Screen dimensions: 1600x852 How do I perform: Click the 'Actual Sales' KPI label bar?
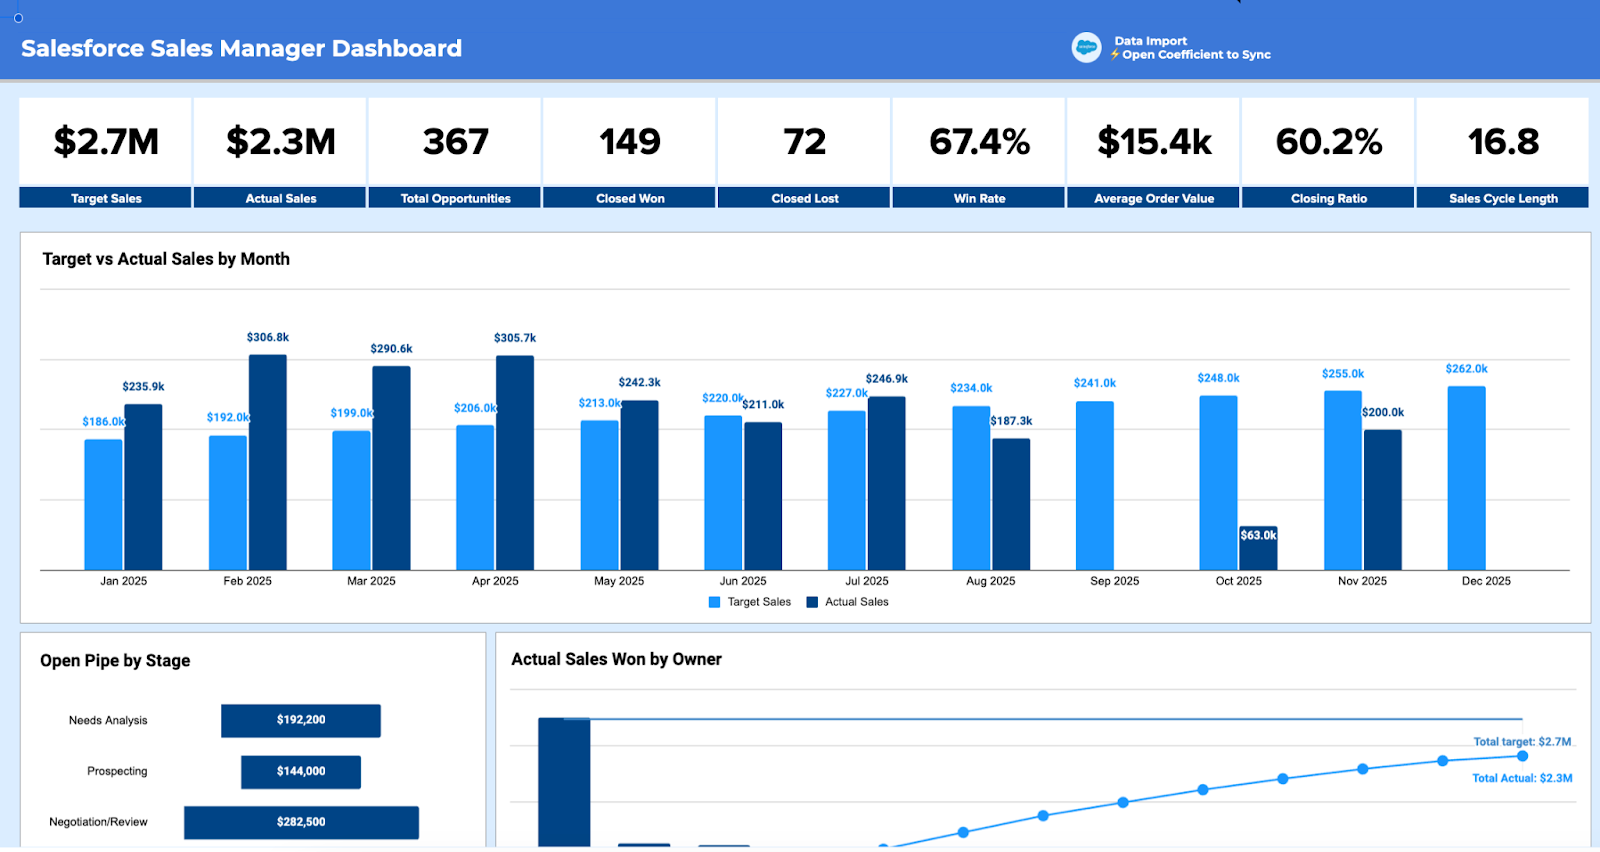click(281, 198)
